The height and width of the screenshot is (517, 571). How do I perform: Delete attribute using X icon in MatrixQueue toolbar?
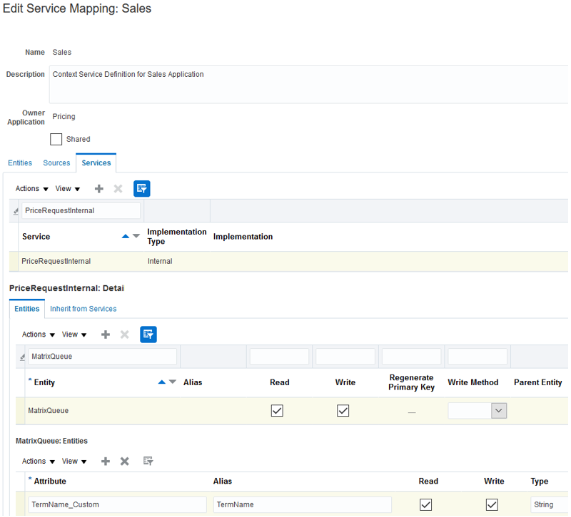click(x=125, y=461)
